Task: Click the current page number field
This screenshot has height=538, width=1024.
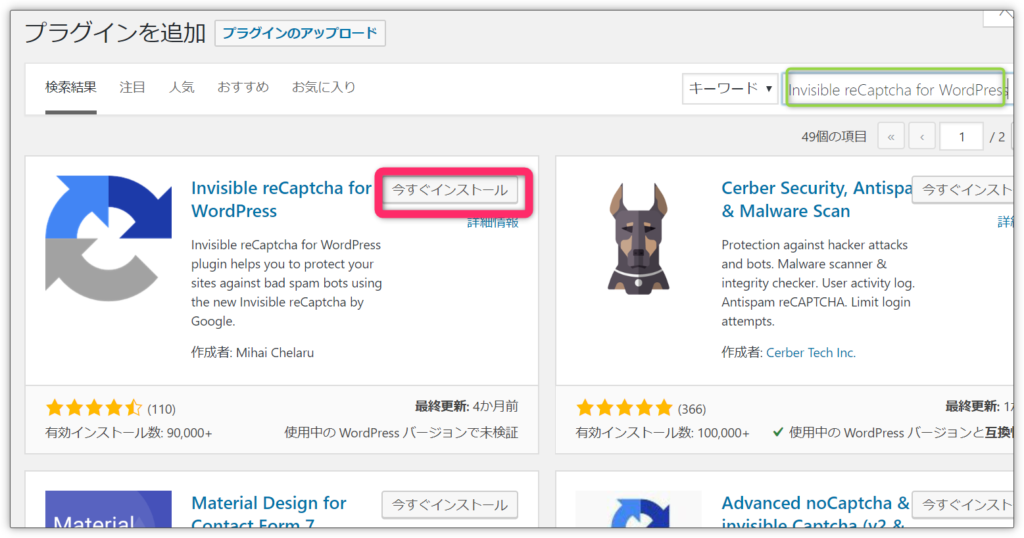Action: [x=962, y=136]
